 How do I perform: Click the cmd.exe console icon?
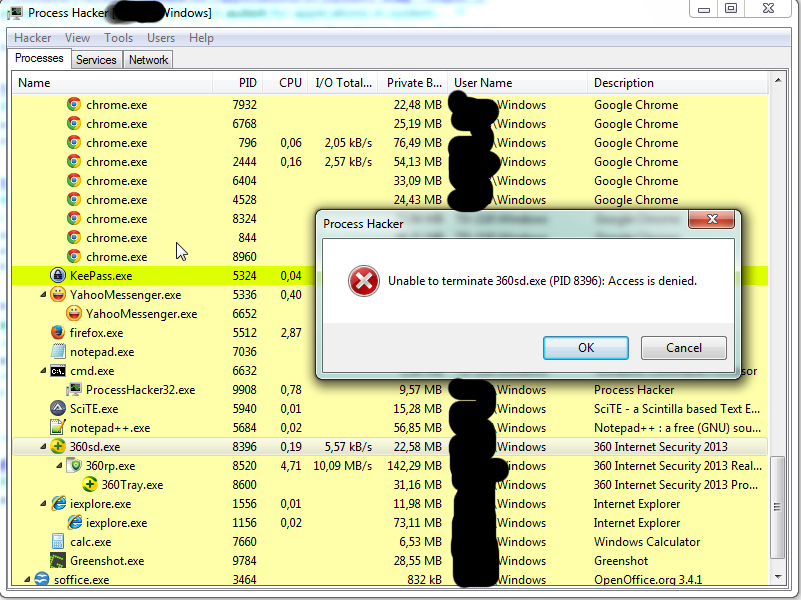coord(58,371)
